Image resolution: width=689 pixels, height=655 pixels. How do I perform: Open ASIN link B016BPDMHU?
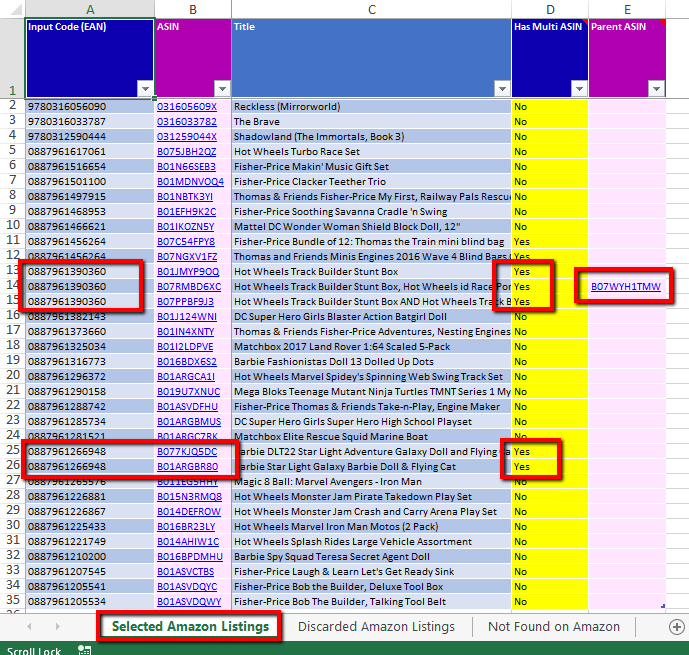tap(190, 557)
